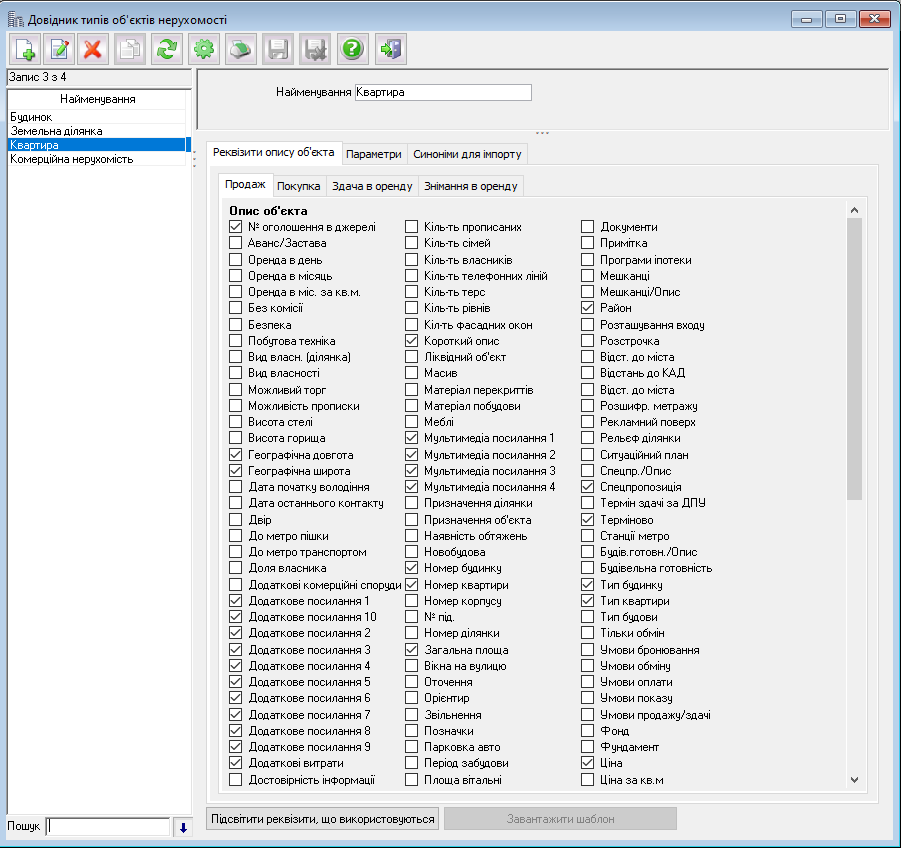Click the Найменування text field
901x848 pixels.
tap(443, 93)
